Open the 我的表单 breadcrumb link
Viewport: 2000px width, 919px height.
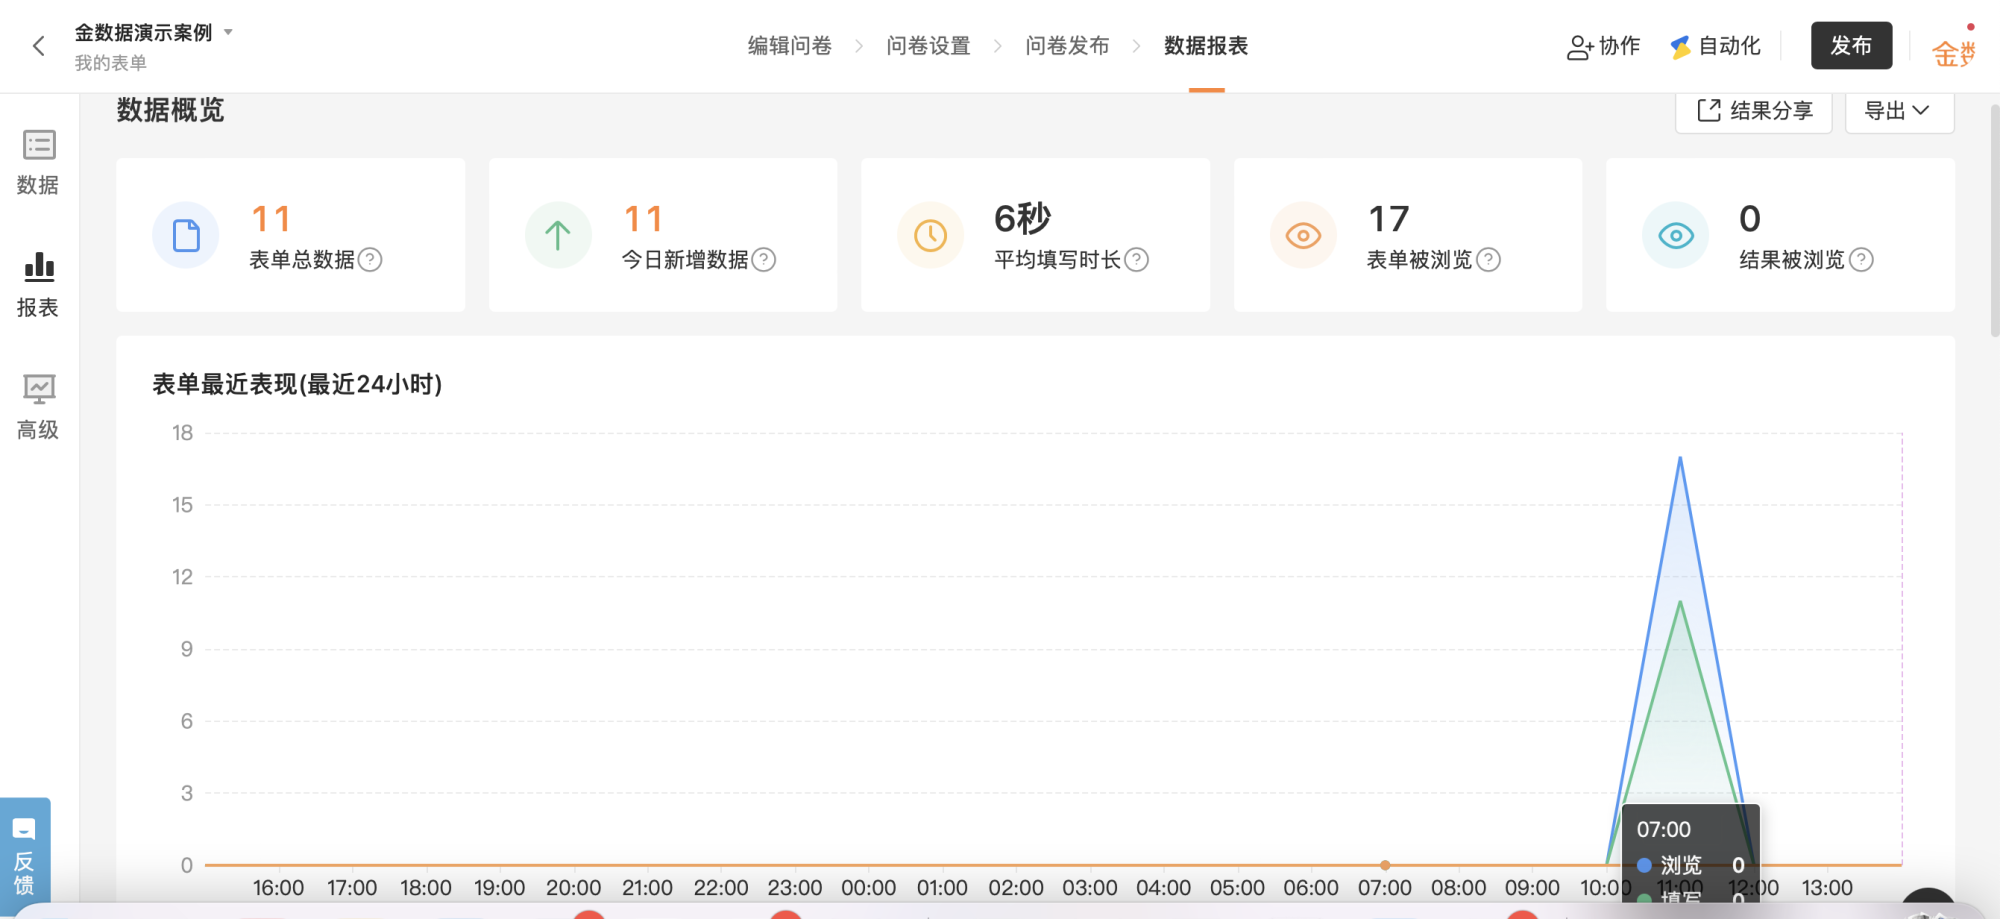pyautogui.click(x=110, y=63)
